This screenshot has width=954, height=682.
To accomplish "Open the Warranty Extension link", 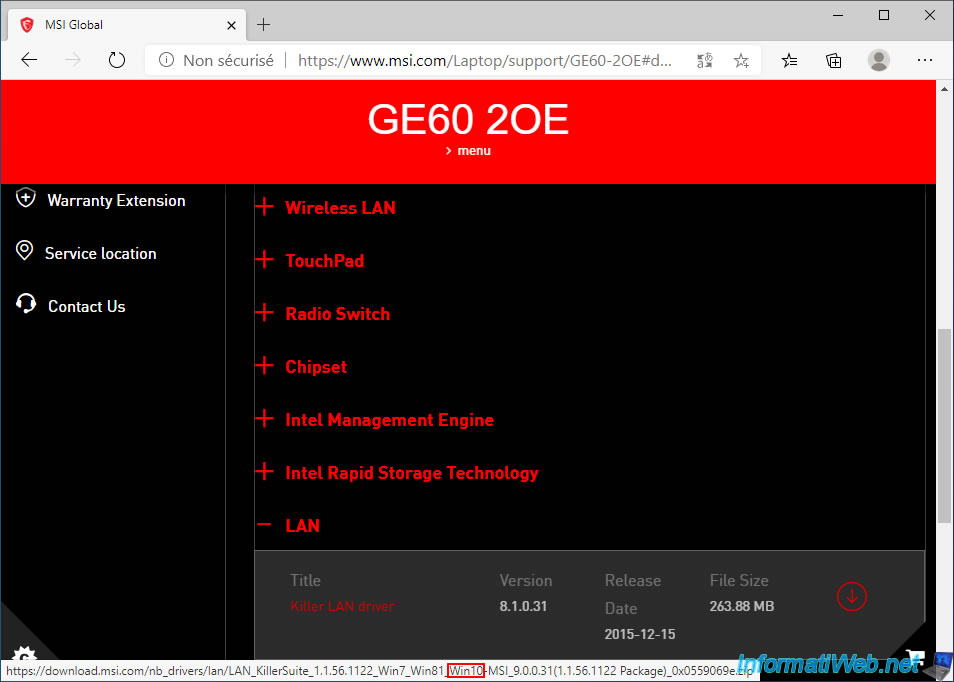I will [x=116, y=201].
